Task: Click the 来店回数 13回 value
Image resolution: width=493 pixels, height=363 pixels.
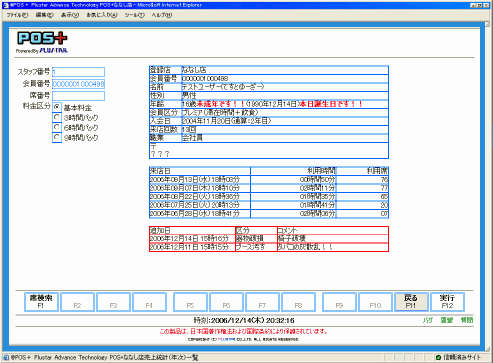Action: tap(189, 129)
